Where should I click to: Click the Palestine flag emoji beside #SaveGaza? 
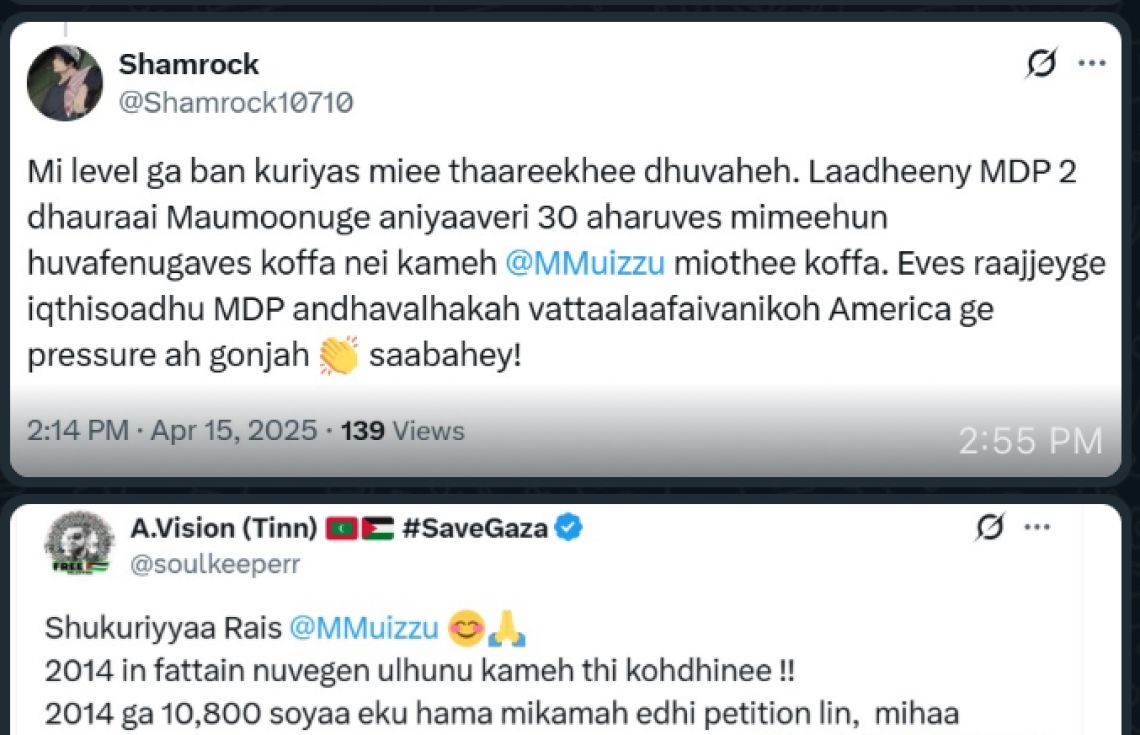coord(377,528)
